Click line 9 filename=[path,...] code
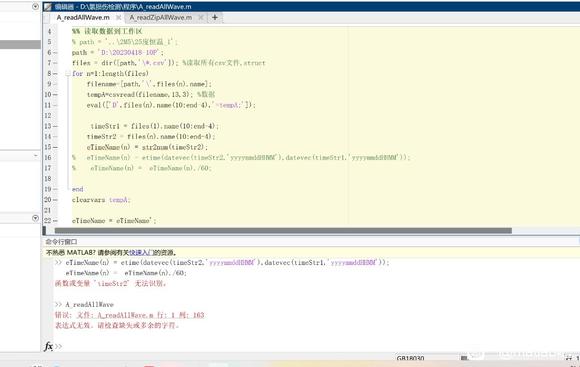Screen dimensions: 580x367 [149, 84]
